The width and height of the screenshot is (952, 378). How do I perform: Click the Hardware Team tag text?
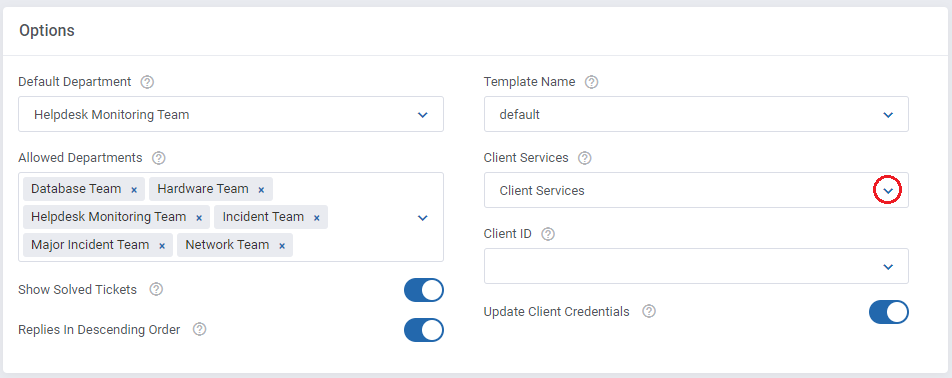click(x=203, y=189)
